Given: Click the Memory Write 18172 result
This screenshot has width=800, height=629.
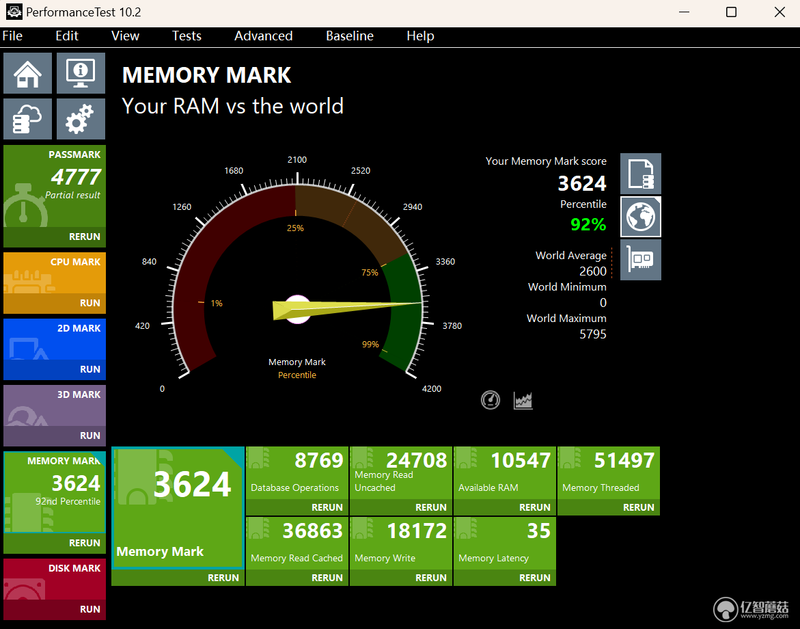Looking at the screenshot, I should (401, 544).
